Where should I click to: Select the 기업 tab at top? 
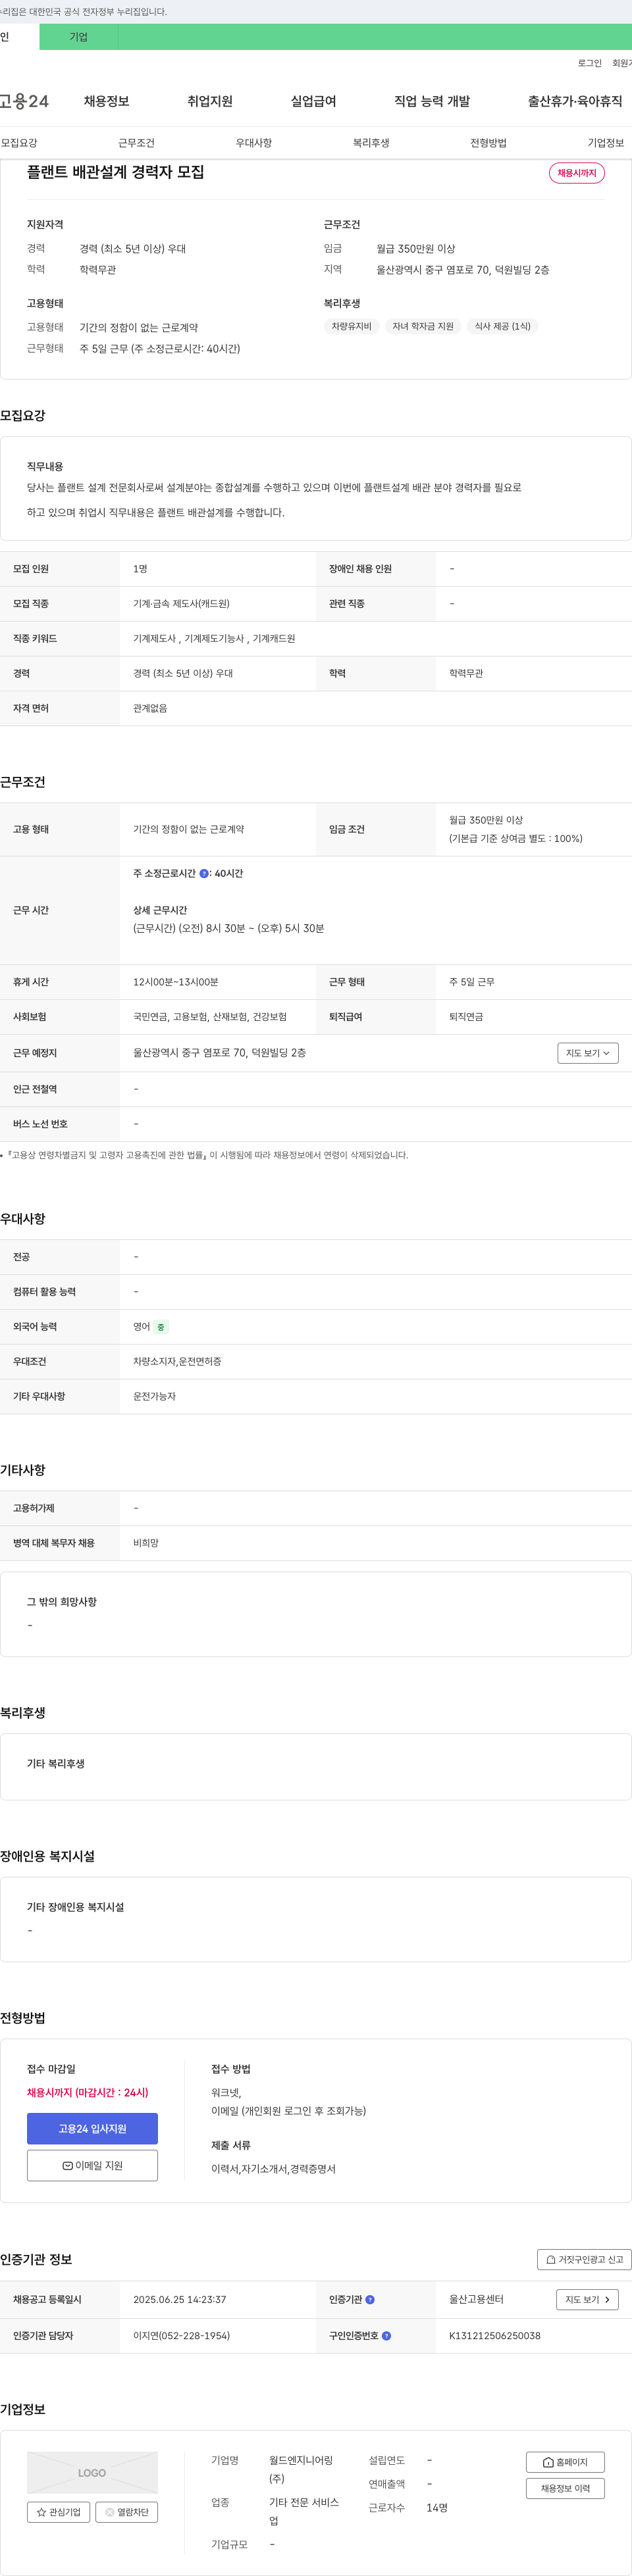tap(78, 37)
